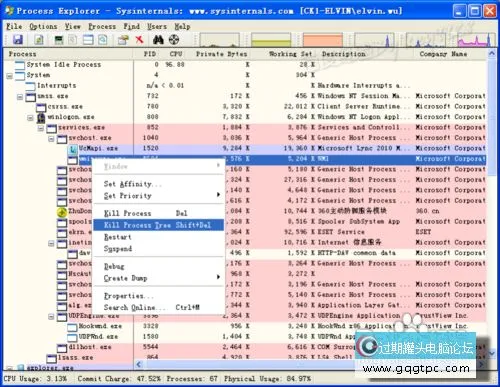Viewport: 500px width, 387px height.
Task: Collapse the UDPEngine.exe tree node
Action: (51, 317)
